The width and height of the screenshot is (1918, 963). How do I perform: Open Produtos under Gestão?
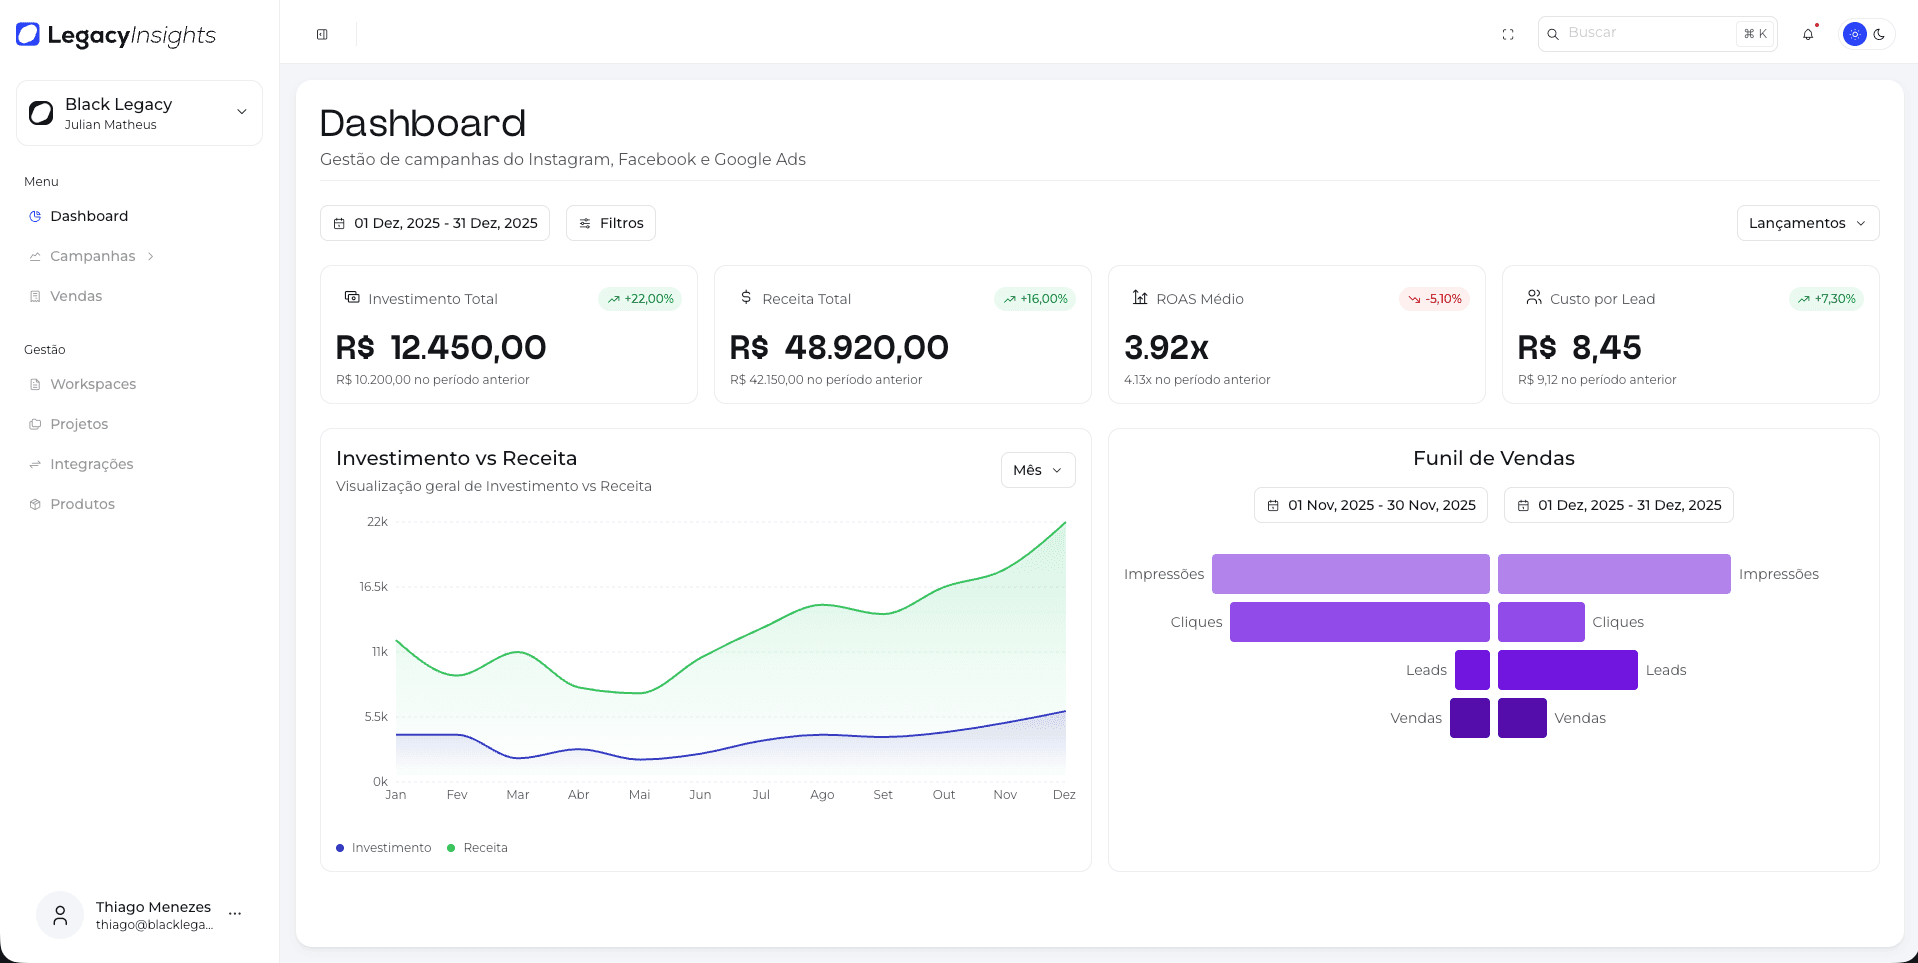(x=83, y=503)
